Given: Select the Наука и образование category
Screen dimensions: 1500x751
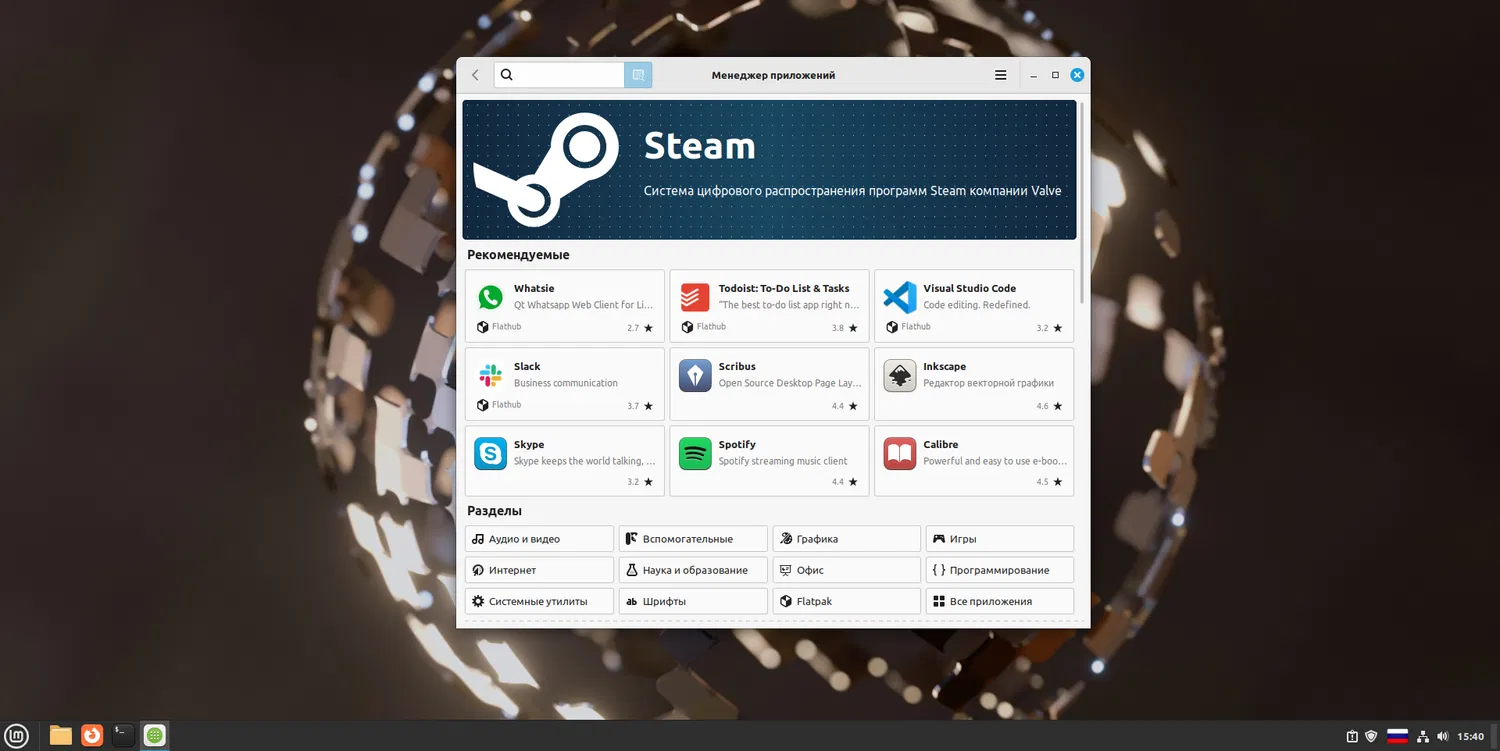Looking at the screenshot, I should pos(693,570).
